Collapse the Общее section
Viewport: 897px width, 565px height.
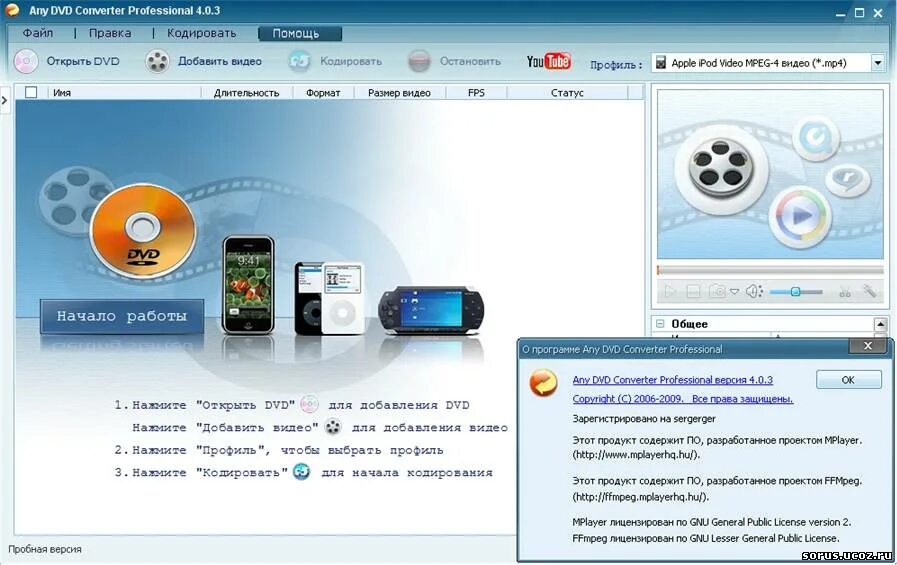[660, 324]
